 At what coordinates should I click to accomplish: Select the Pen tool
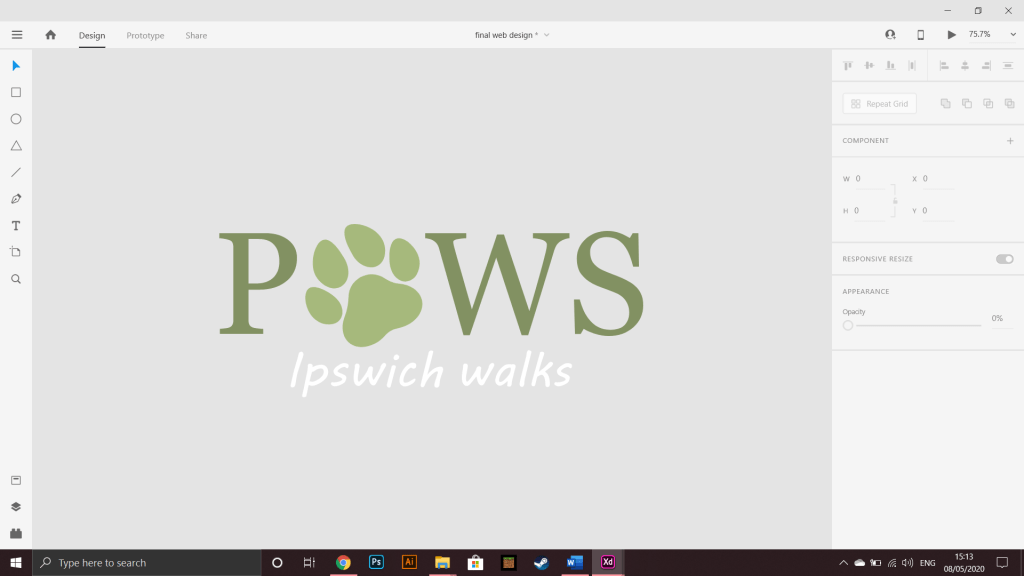point(16,199)
